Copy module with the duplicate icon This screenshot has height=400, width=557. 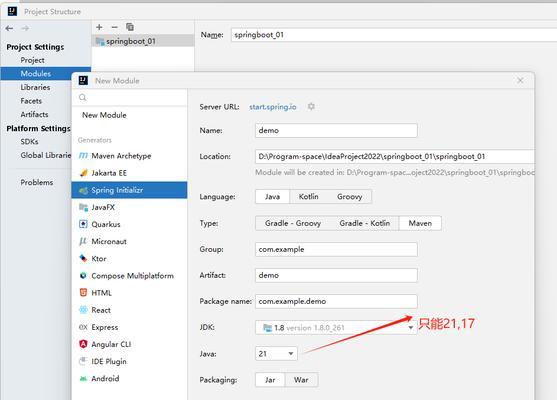point(130,27)
